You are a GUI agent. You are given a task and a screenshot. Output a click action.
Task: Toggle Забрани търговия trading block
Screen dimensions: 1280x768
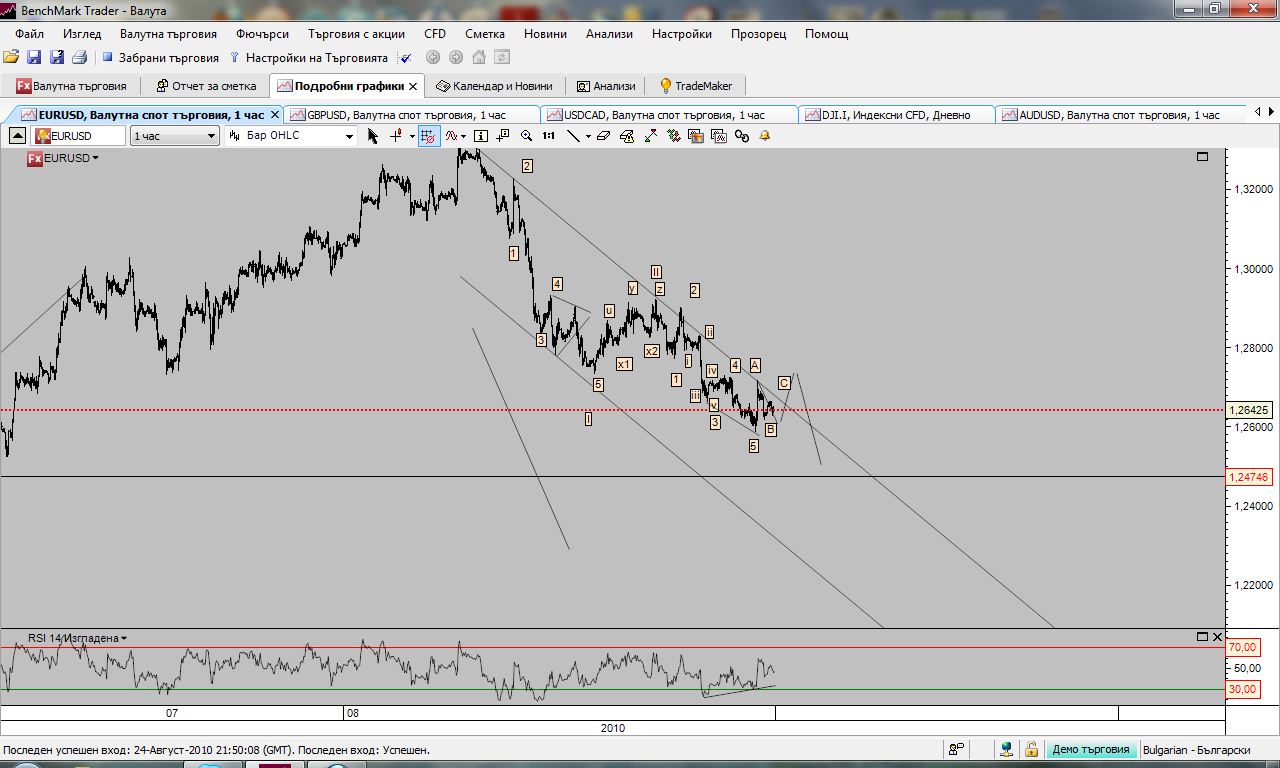159,58
